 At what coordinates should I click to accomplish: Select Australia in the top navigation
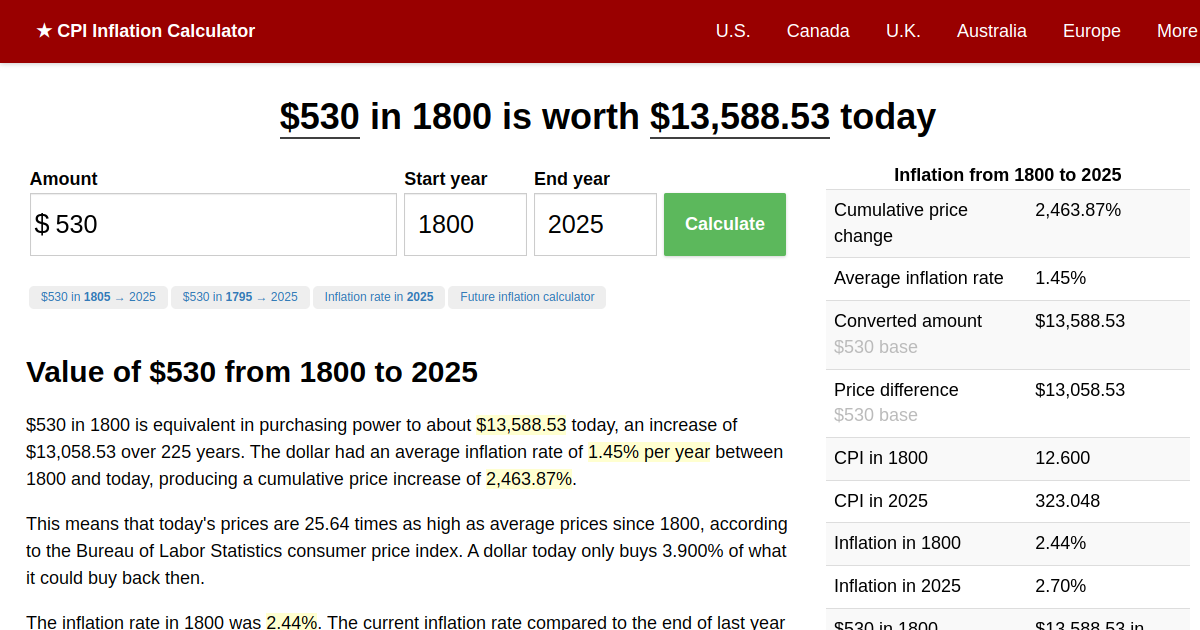[991, 31]
